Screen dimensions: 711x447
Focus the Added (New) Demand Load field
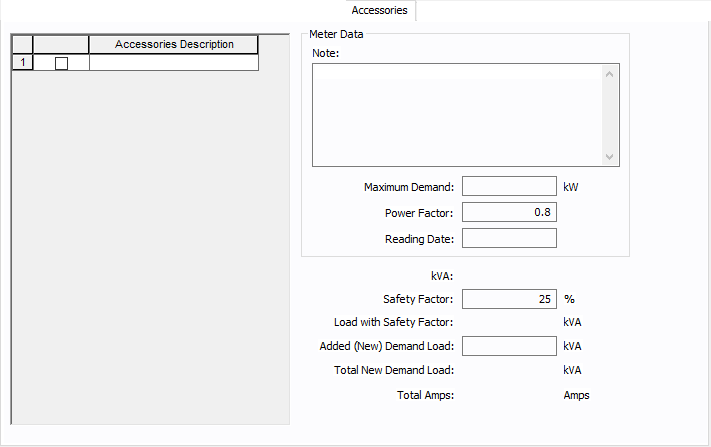pos(508,346)
